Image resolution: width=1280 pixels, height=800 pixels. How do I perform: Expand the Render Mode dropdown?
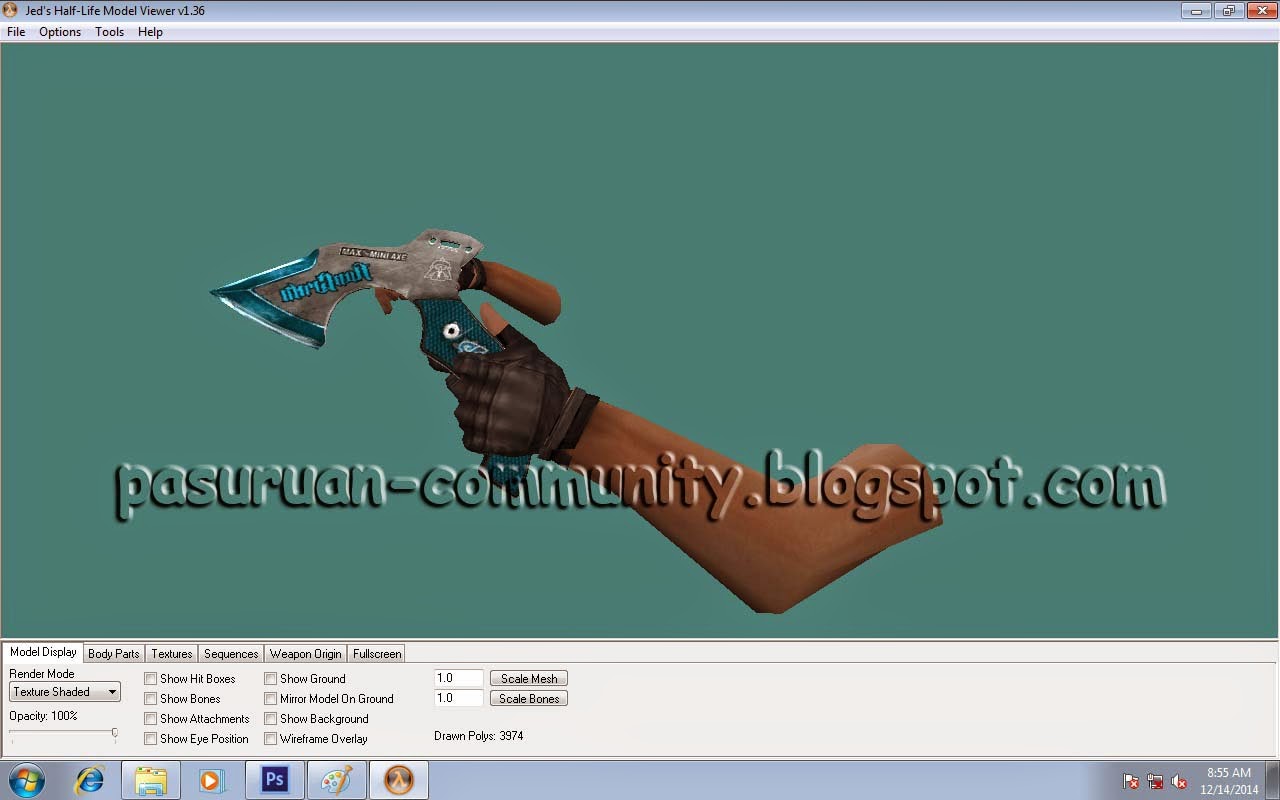(x=65, y=692)
